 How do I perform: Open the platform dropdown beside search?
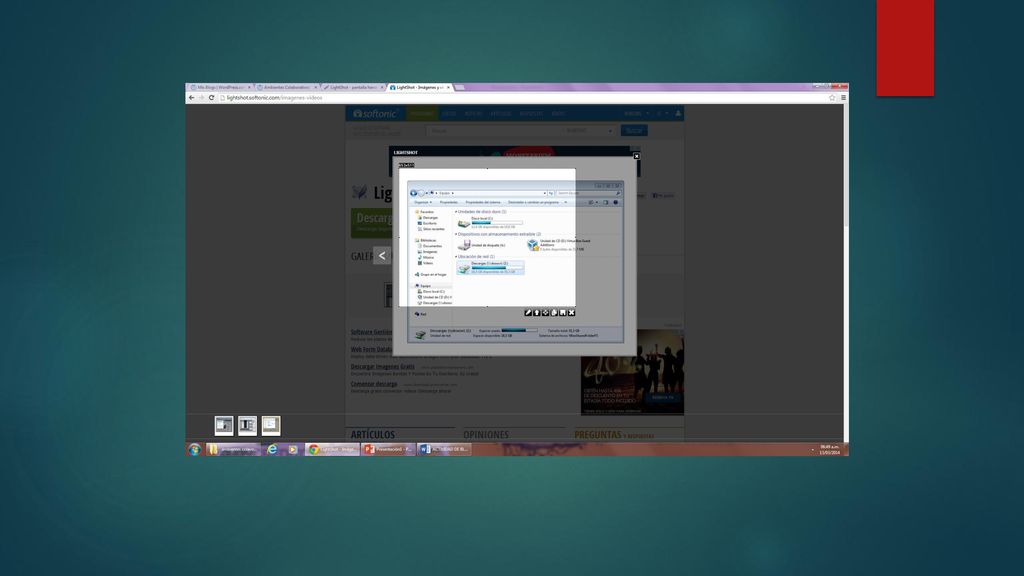pyautogui.click(x=590, y=131)
